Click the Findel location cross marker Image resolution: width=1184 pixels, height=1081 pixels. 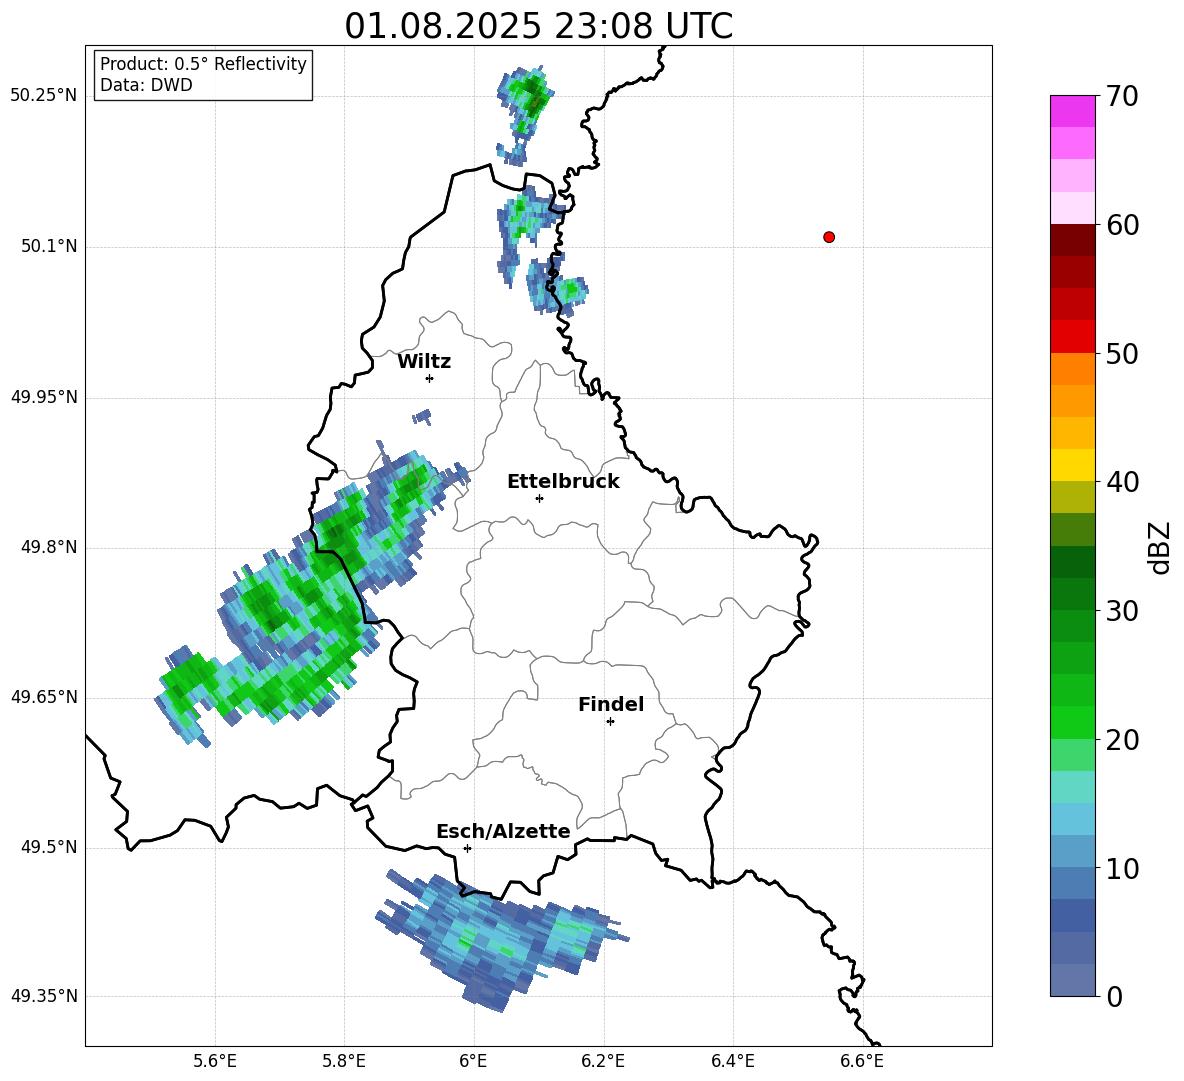click(611, 722)
